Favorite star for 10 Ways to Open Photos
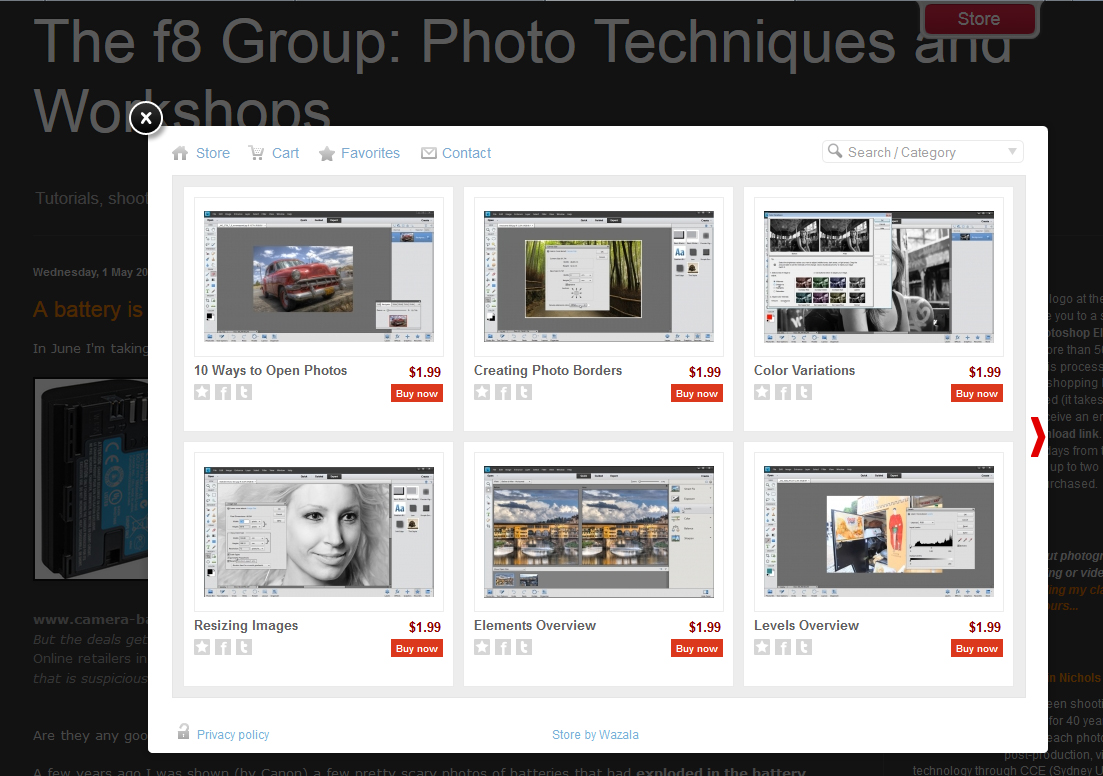Image resolution: width=1103 pixels, height=776 pixels. (x=202, y=392)
